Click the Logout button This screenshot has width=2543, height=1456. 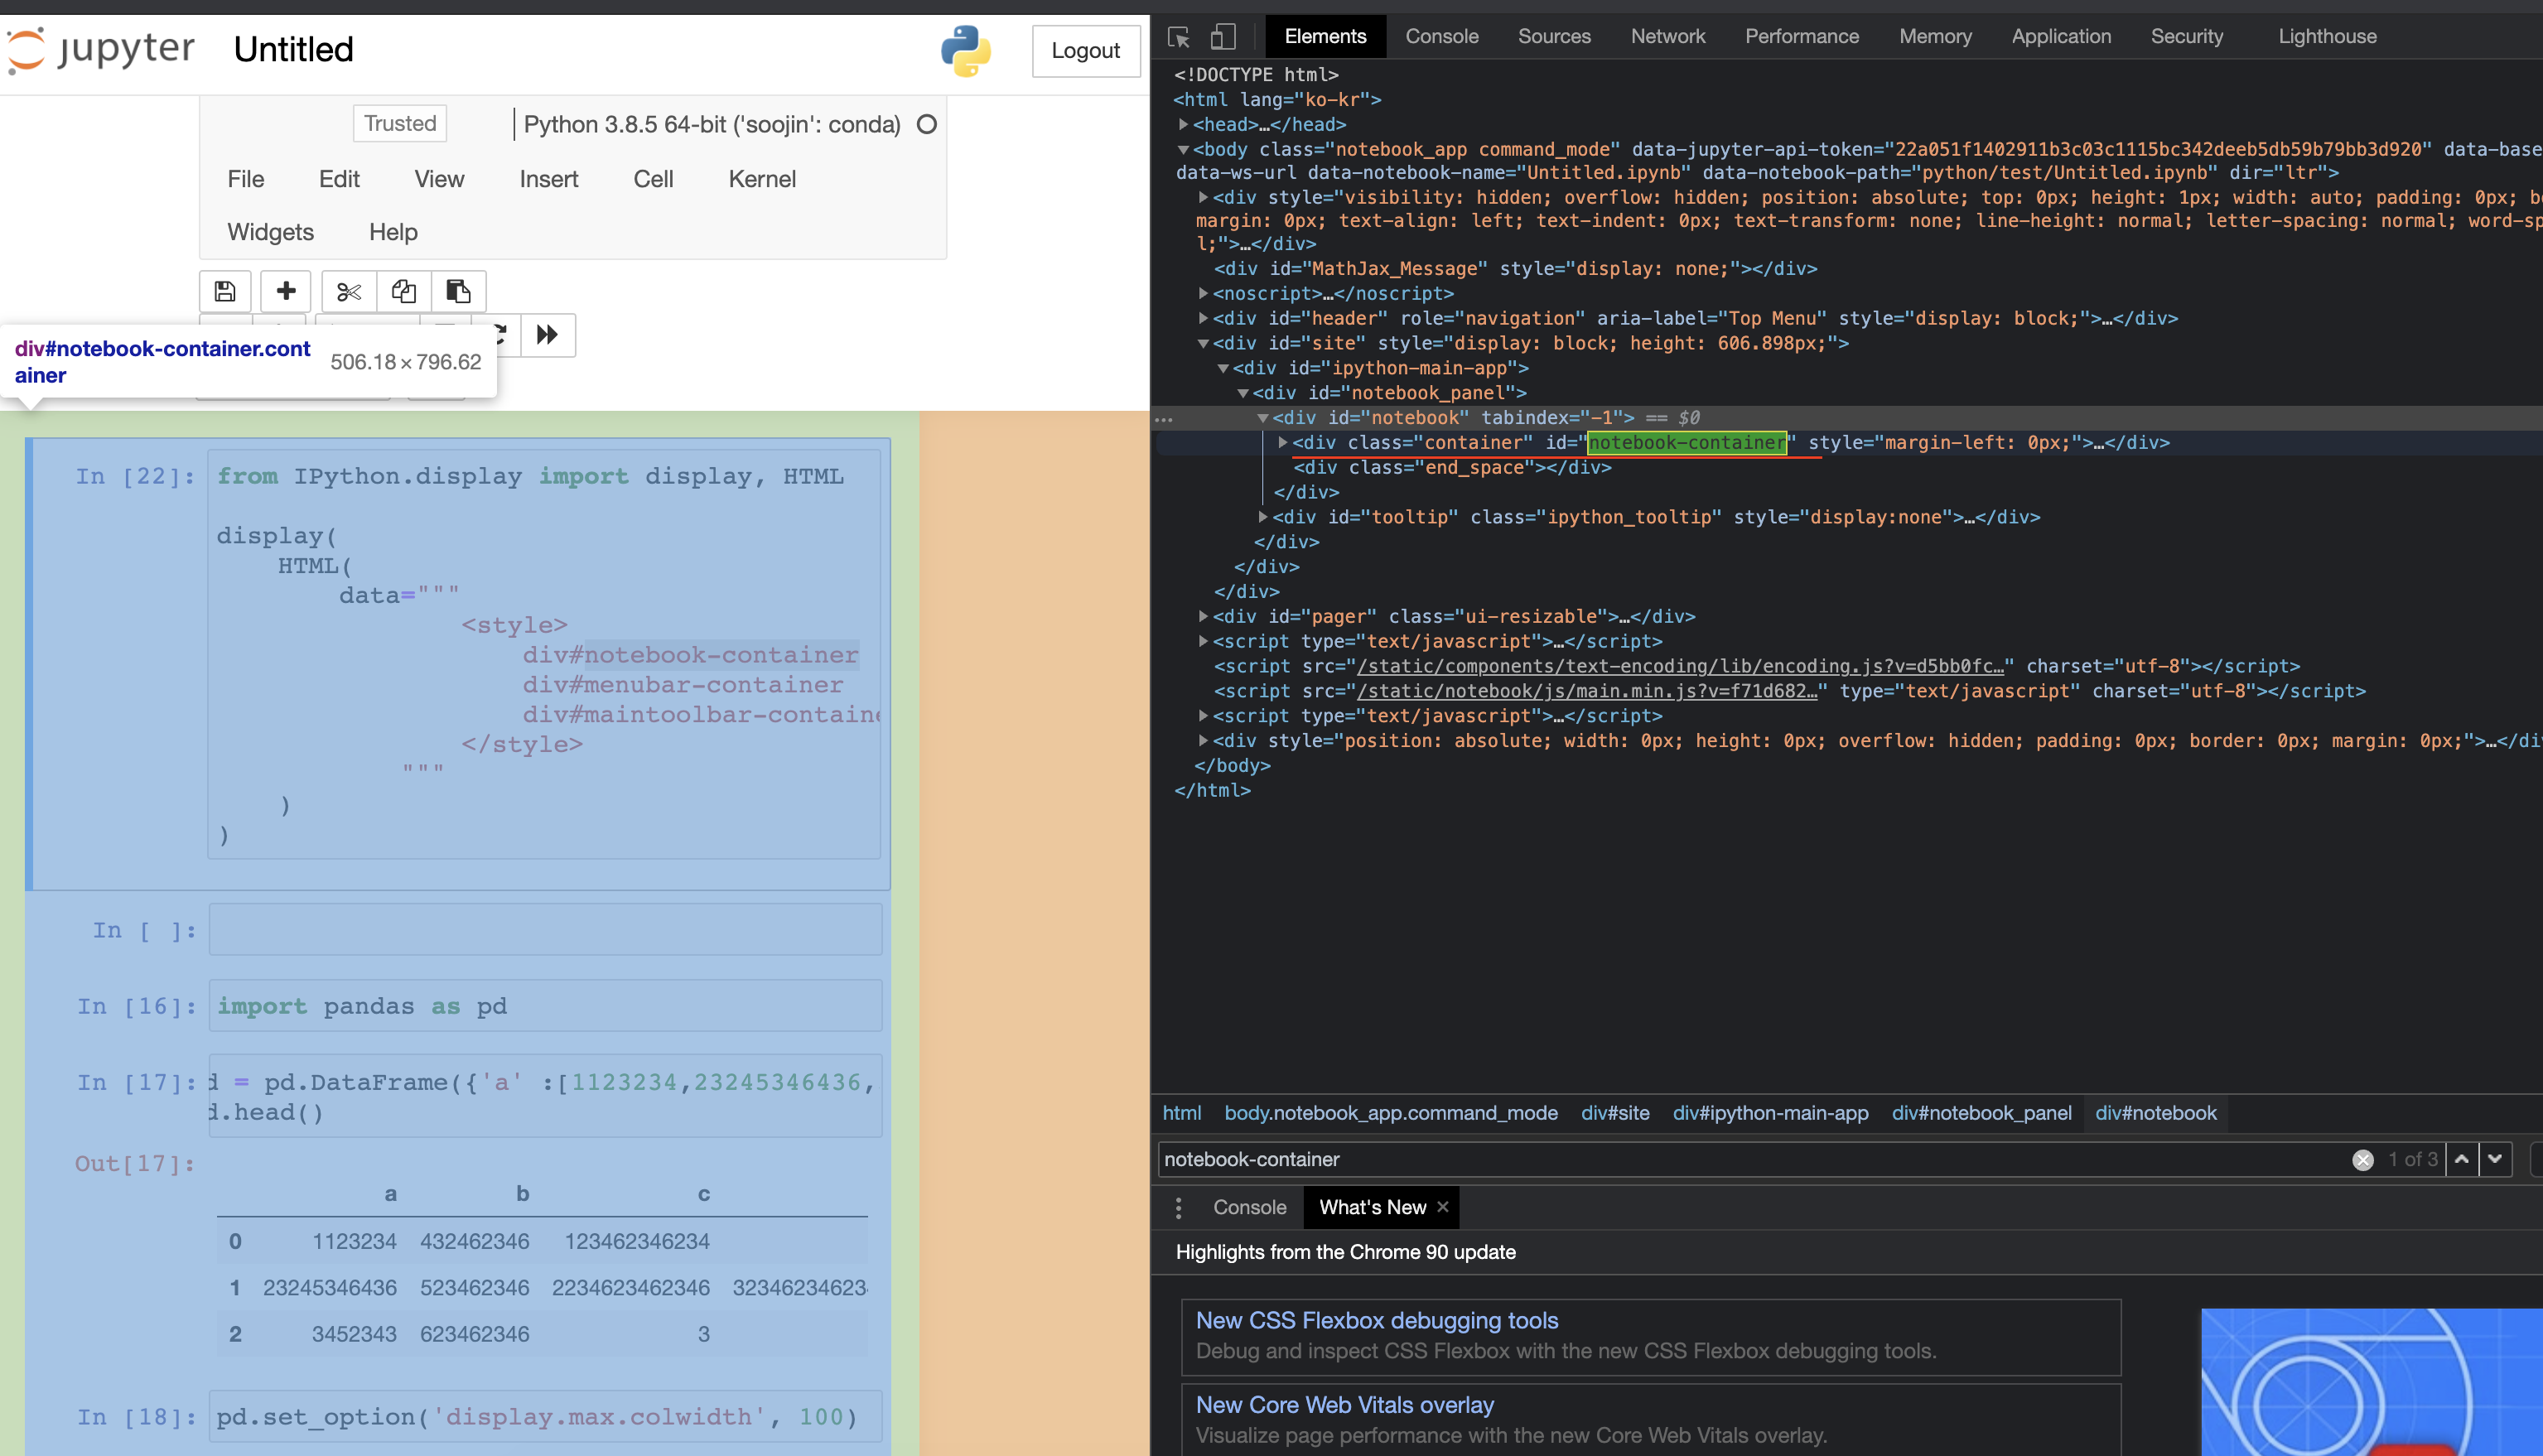[x=1085, y=50]
